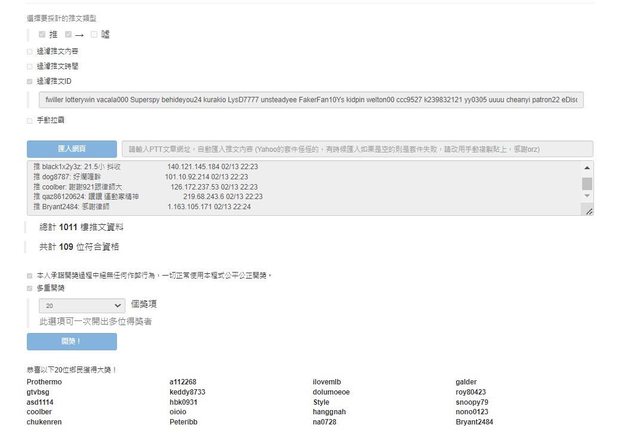
Task: Click the text area resize handle
Action: [588, 211]
